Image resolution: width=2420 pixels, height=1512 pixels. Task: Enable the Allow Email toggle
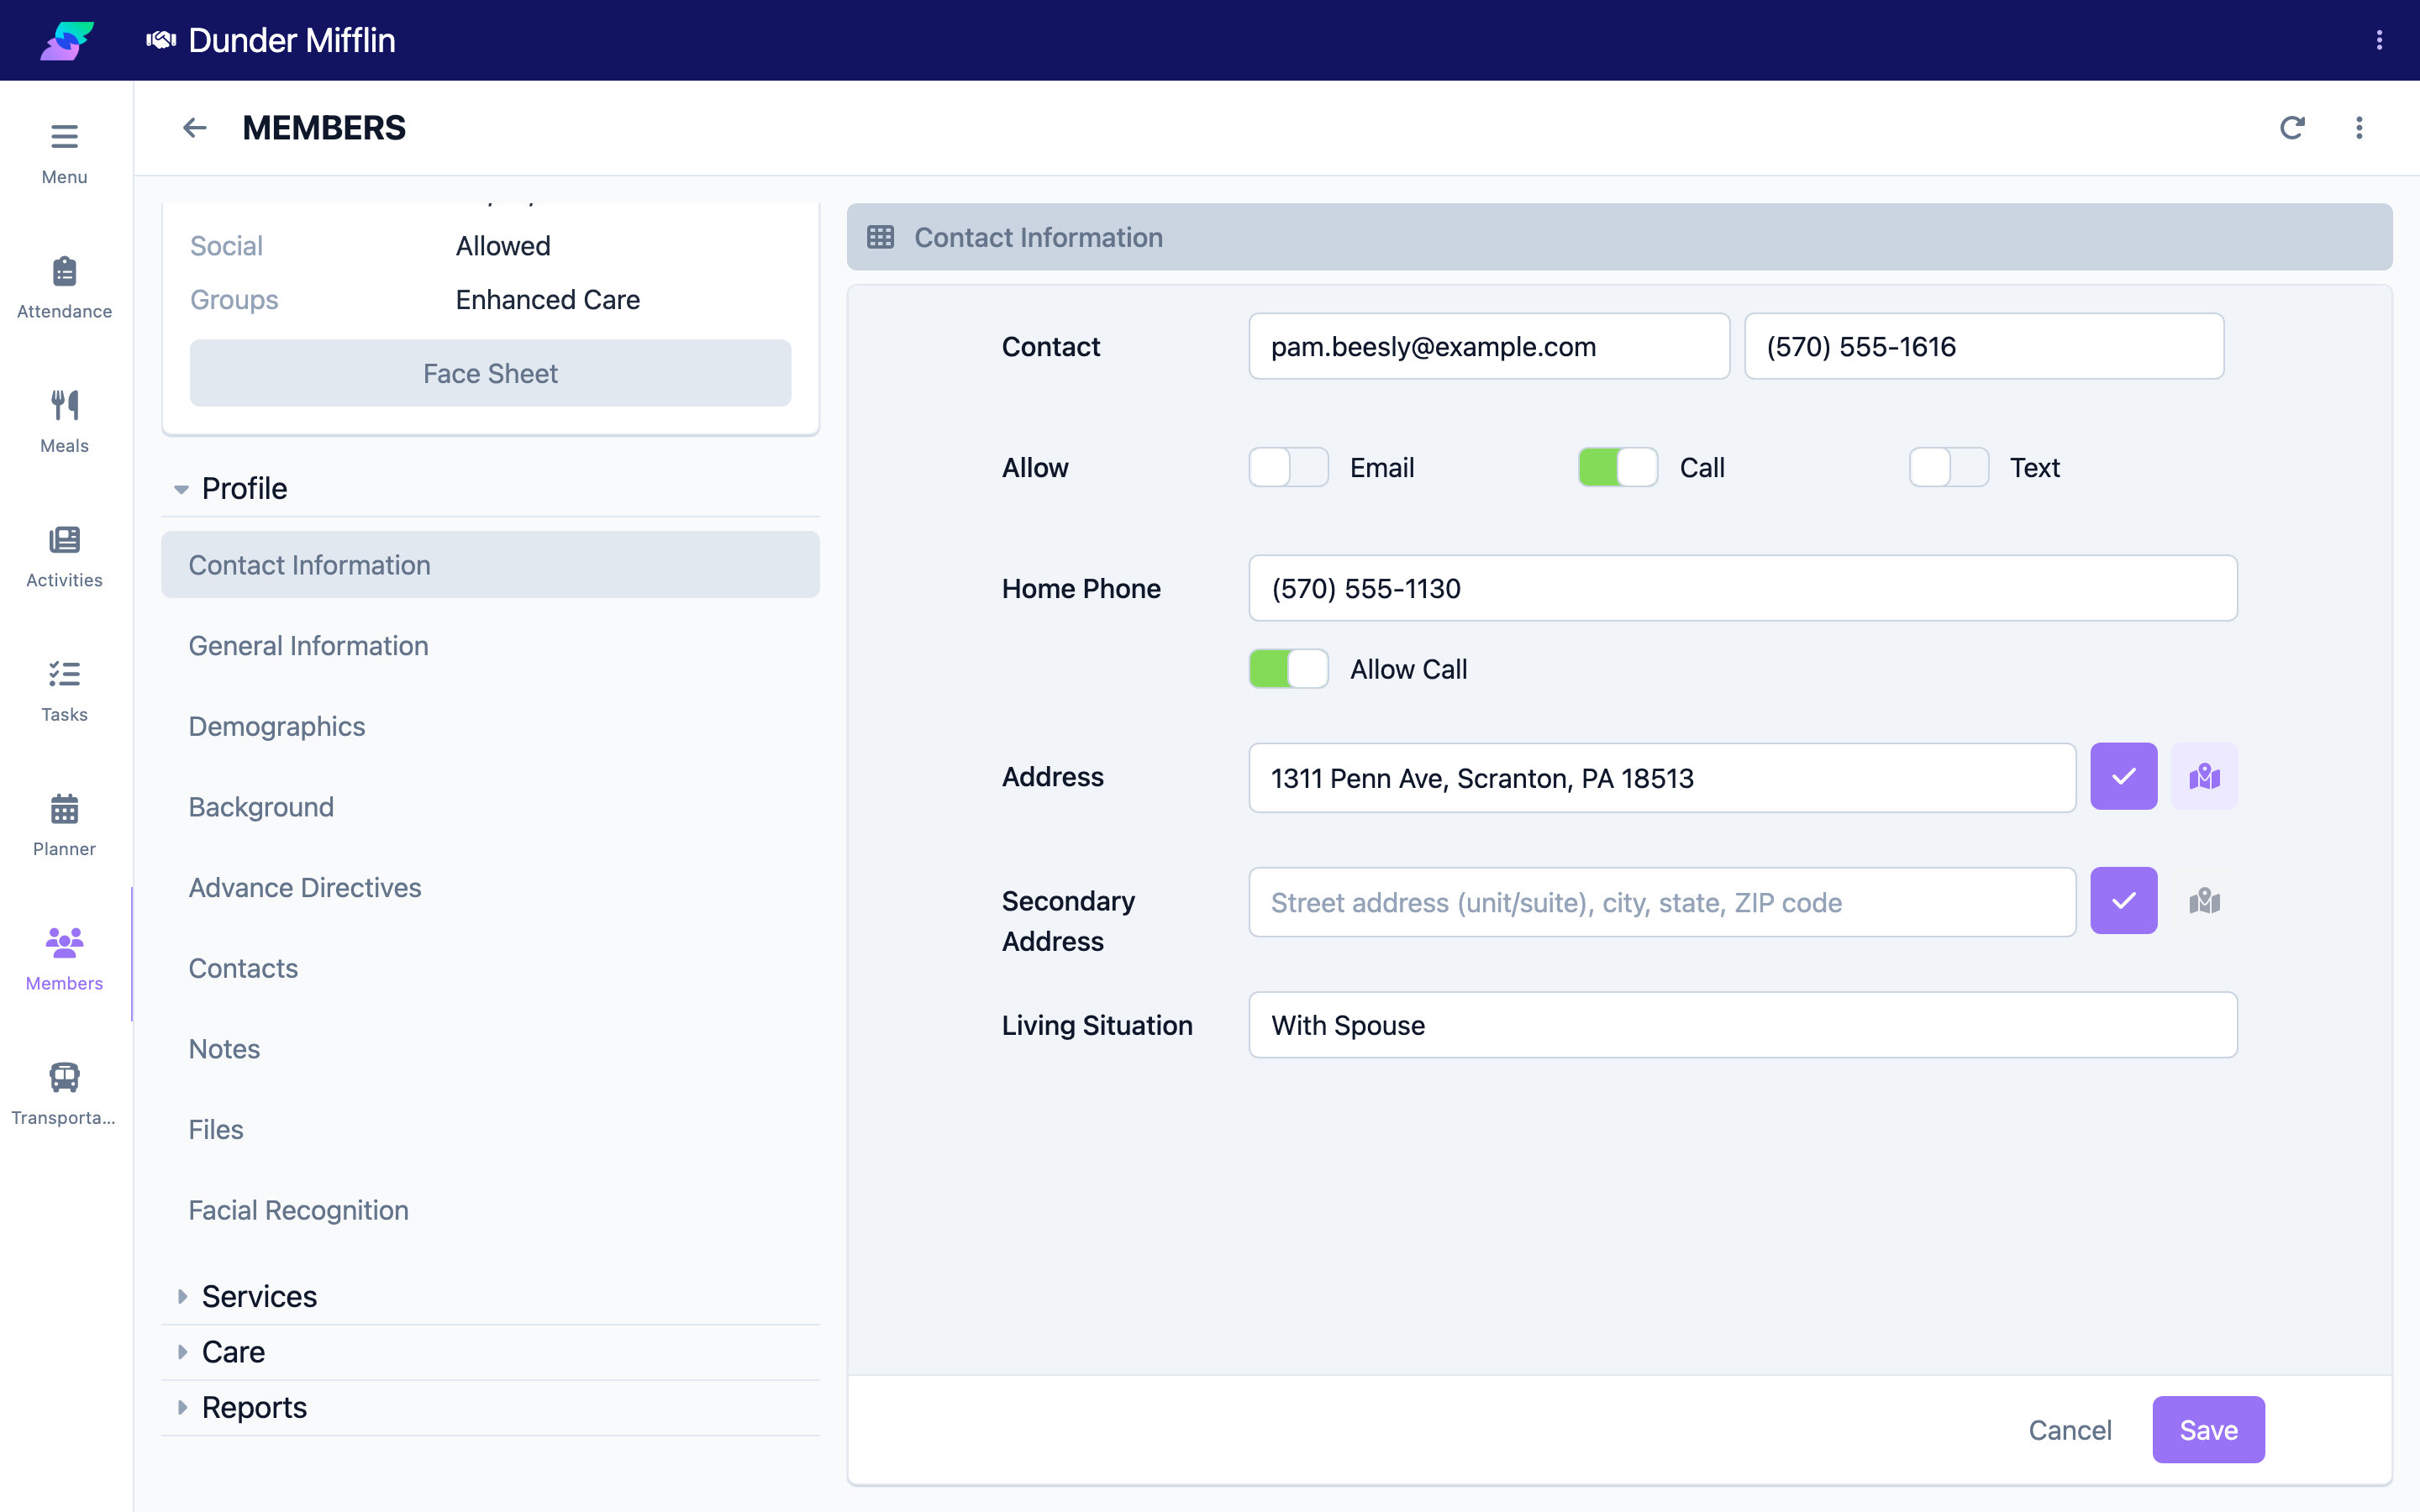point(1288,467)
